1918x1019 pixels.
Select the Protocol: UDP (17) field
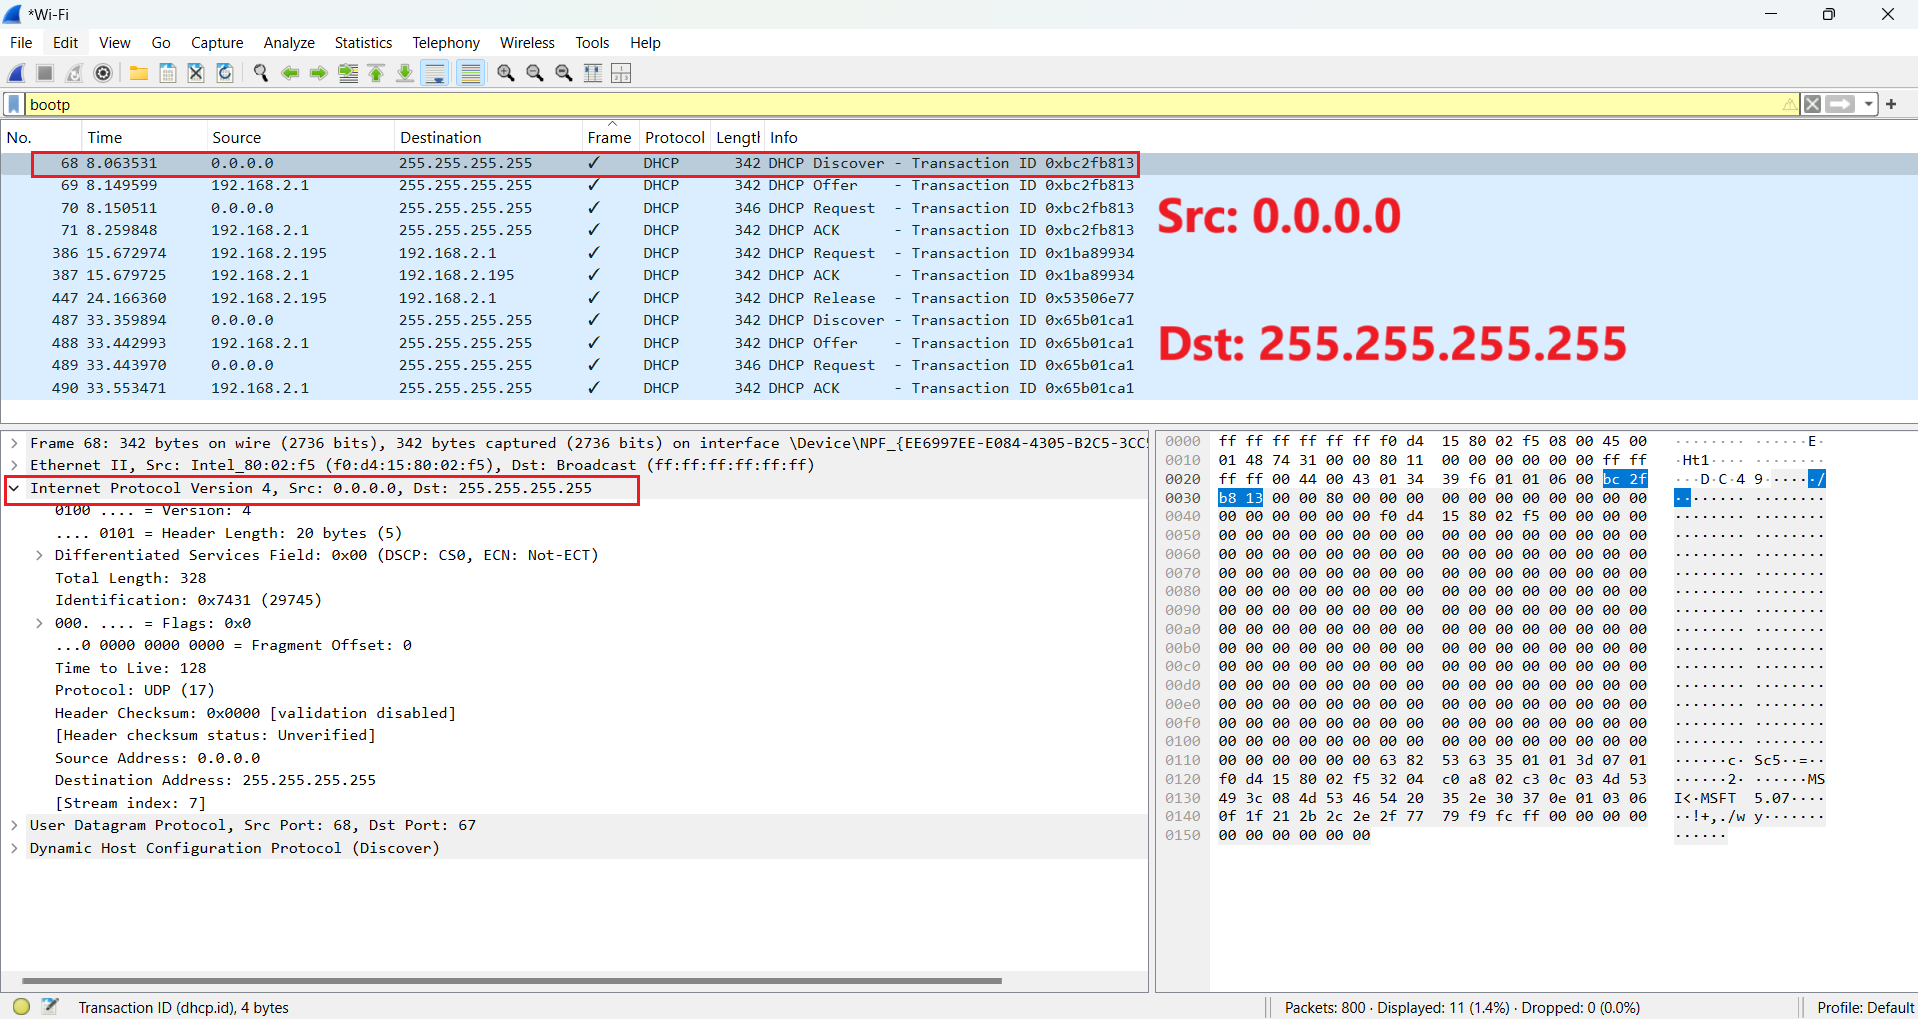134,690
